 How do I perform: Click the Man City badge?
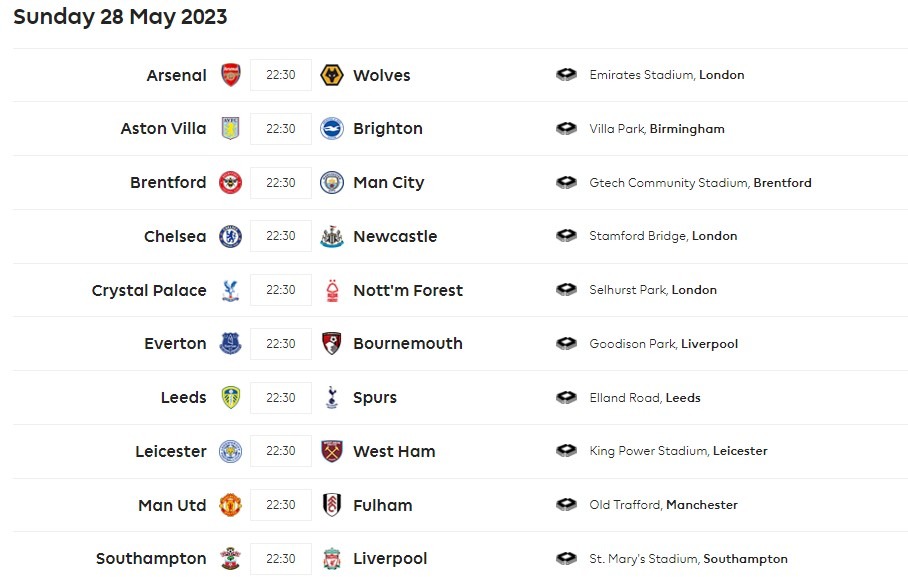click(x=331, y=183)
